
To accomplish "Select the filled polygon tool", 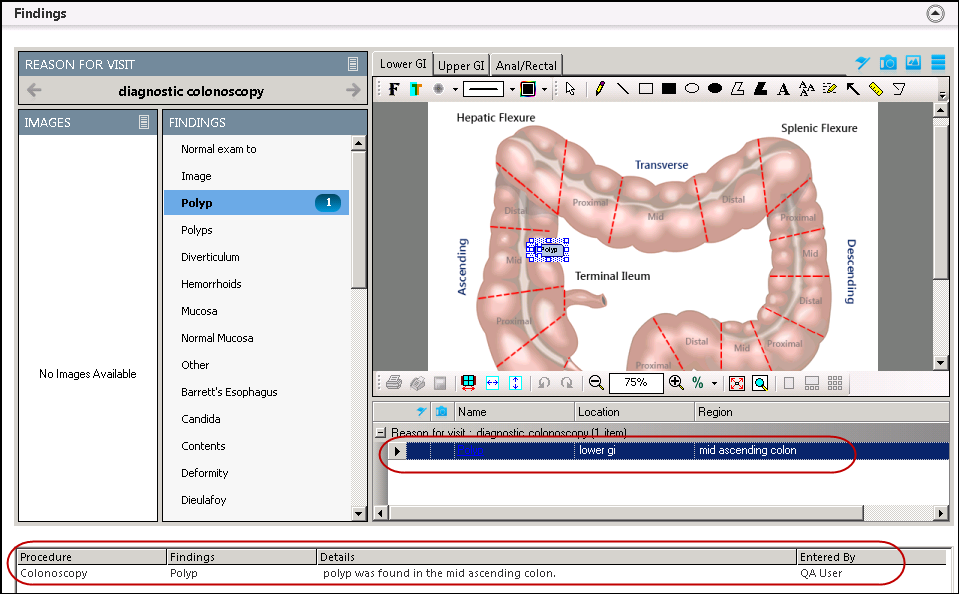I will tap(760, 89).
